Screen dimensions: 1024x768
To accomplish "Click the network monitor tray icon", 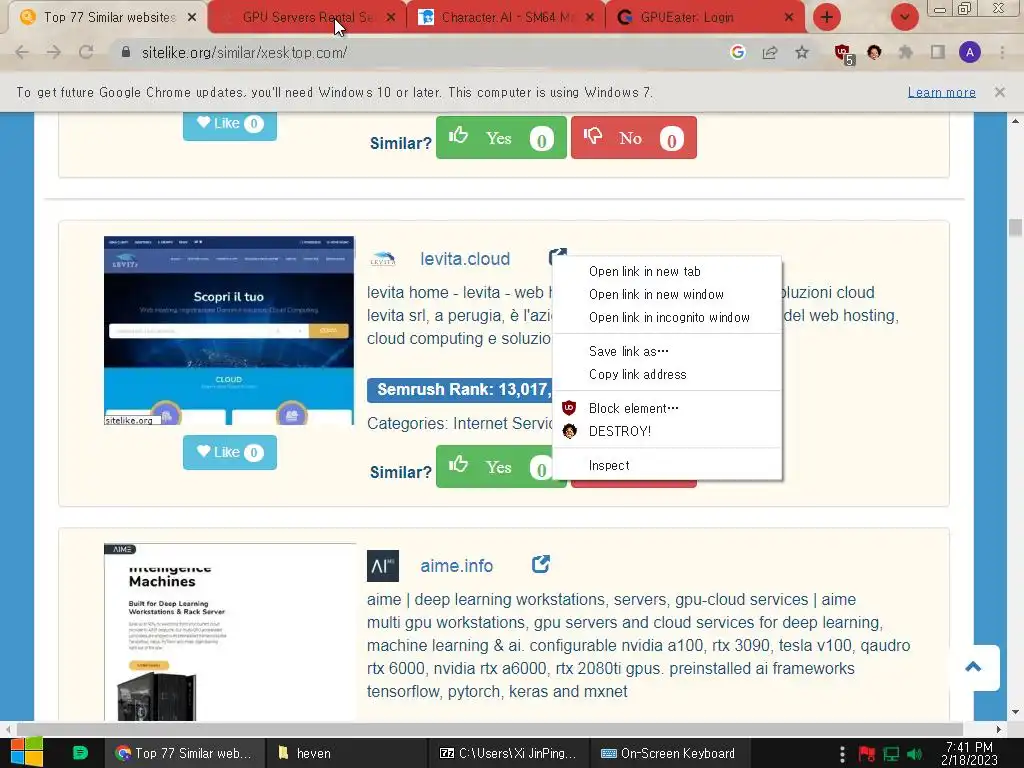I will click(891, 754).
